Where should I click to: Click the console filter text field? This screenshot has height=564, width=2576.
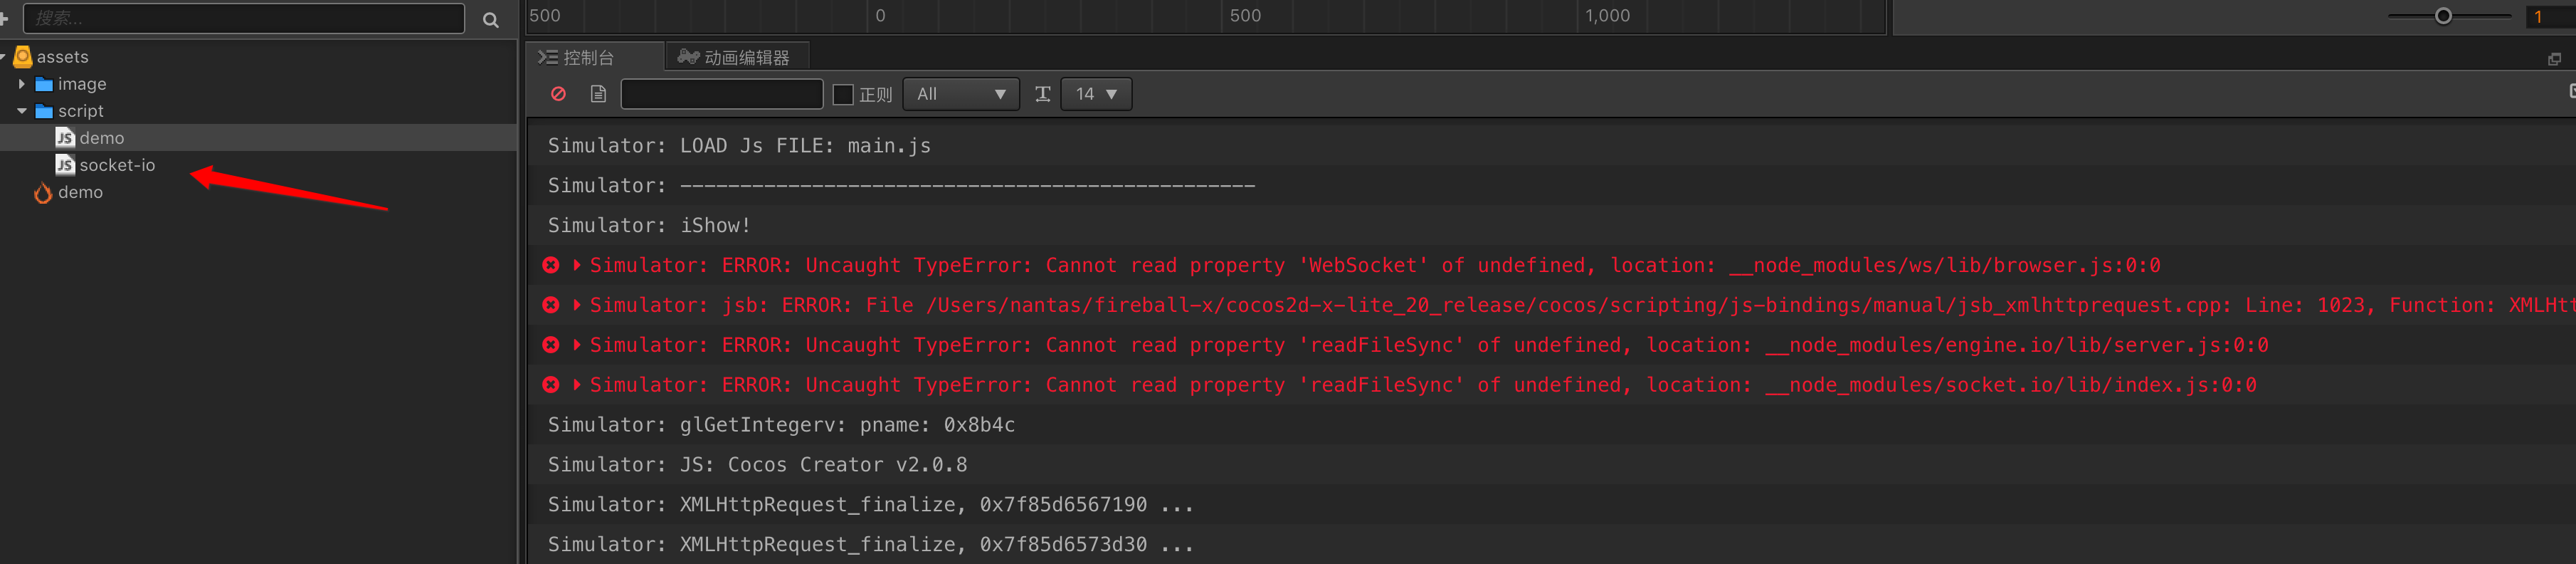(721, 94)
